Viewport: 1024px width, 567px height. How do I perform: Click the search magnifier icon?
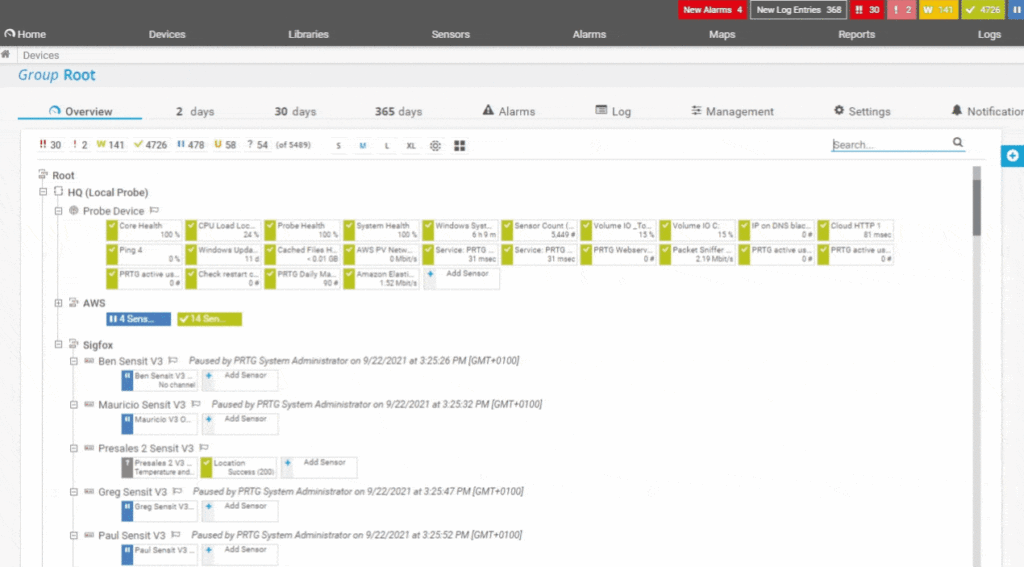[957, 142]
